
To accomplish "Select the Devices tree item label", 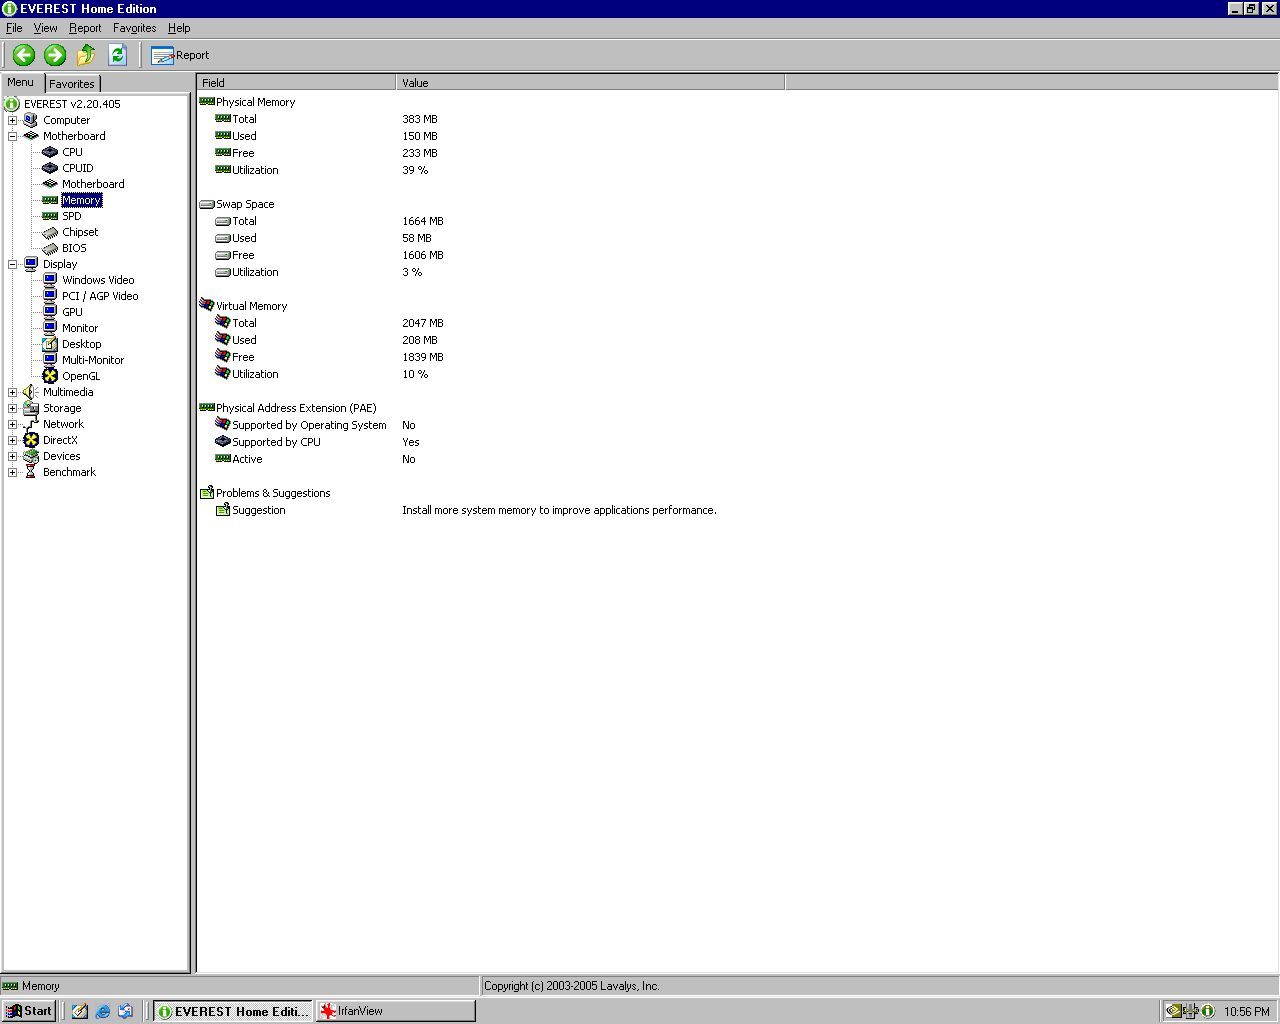I will 61,456.
